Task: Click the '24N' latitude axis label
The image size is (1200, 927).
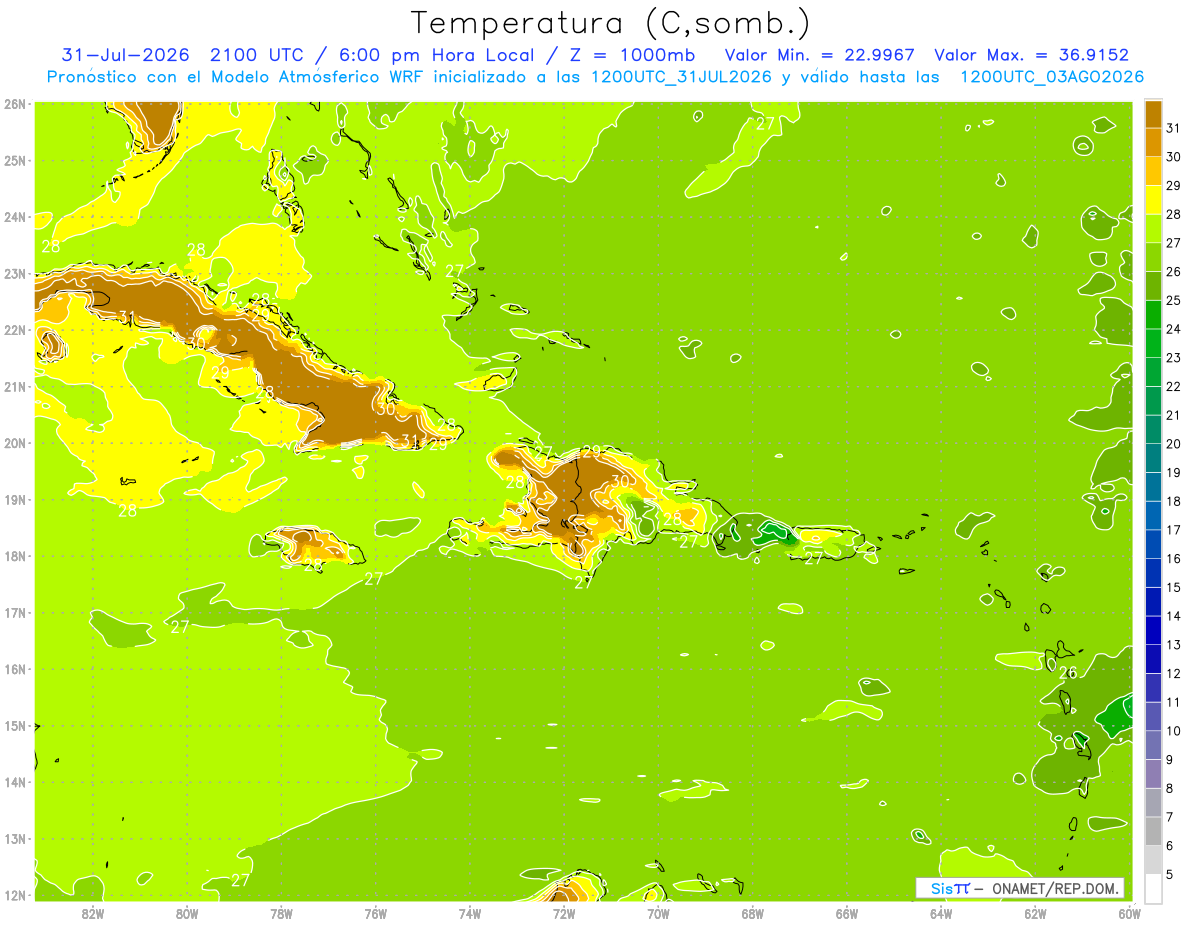Action: [15, 217]
